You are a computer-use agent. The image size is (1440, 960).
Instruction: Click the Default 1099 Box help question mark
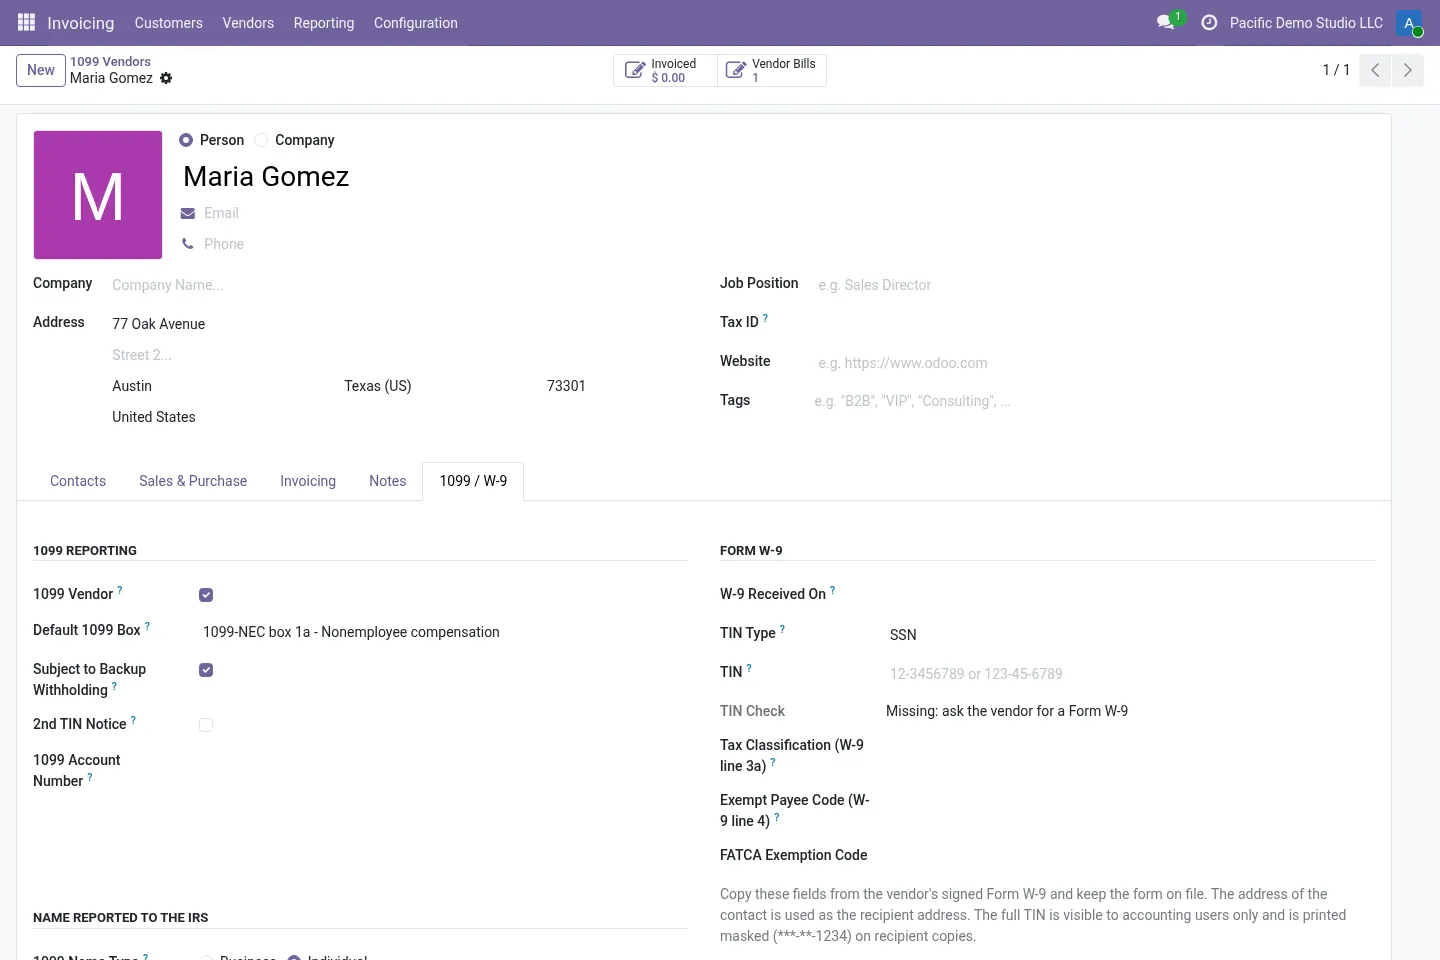[x=147, y=626]
